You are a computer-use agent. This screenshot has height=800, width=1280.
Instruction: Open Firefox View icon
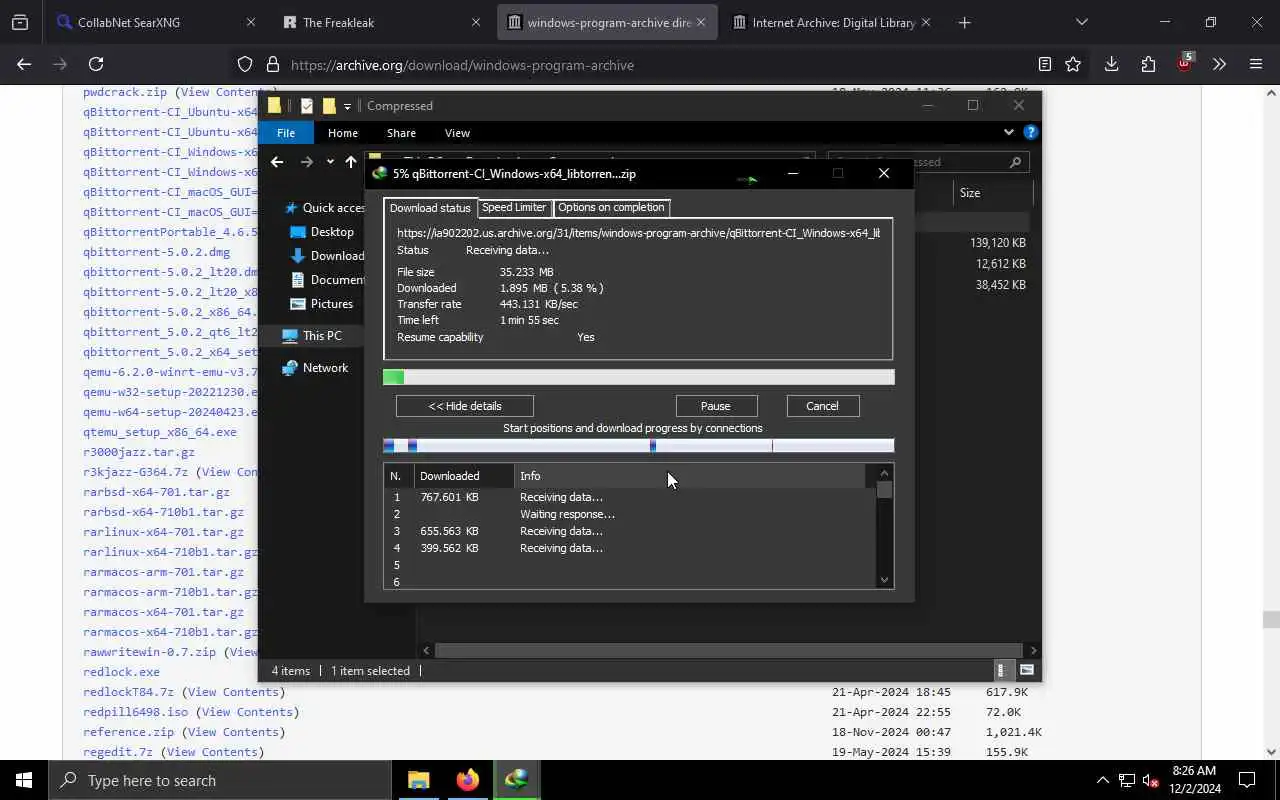(x=20, y=22)
